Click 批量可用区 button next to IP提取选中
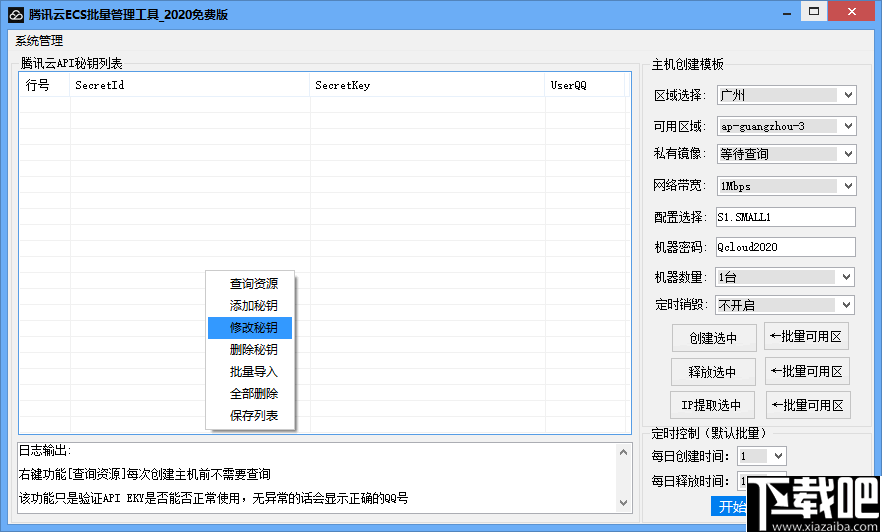Viewport: 882px width, 532px height. [x=808, y=405]
